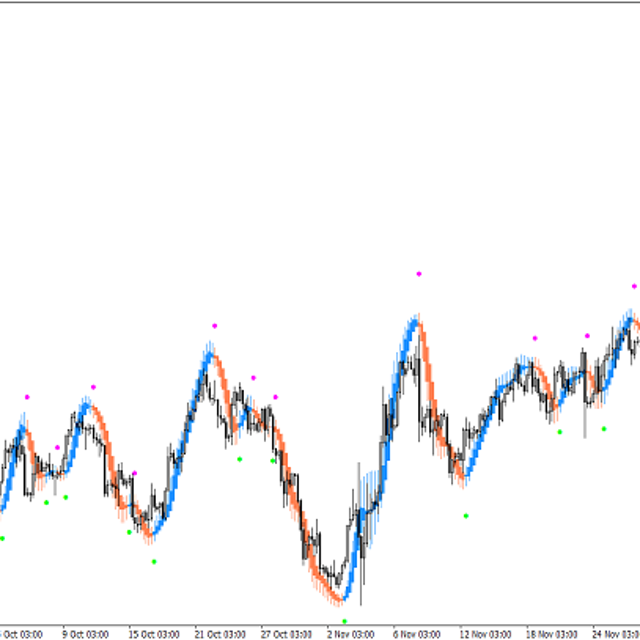Click the 2 Nov 03:00 date label

tap(353, 633)
